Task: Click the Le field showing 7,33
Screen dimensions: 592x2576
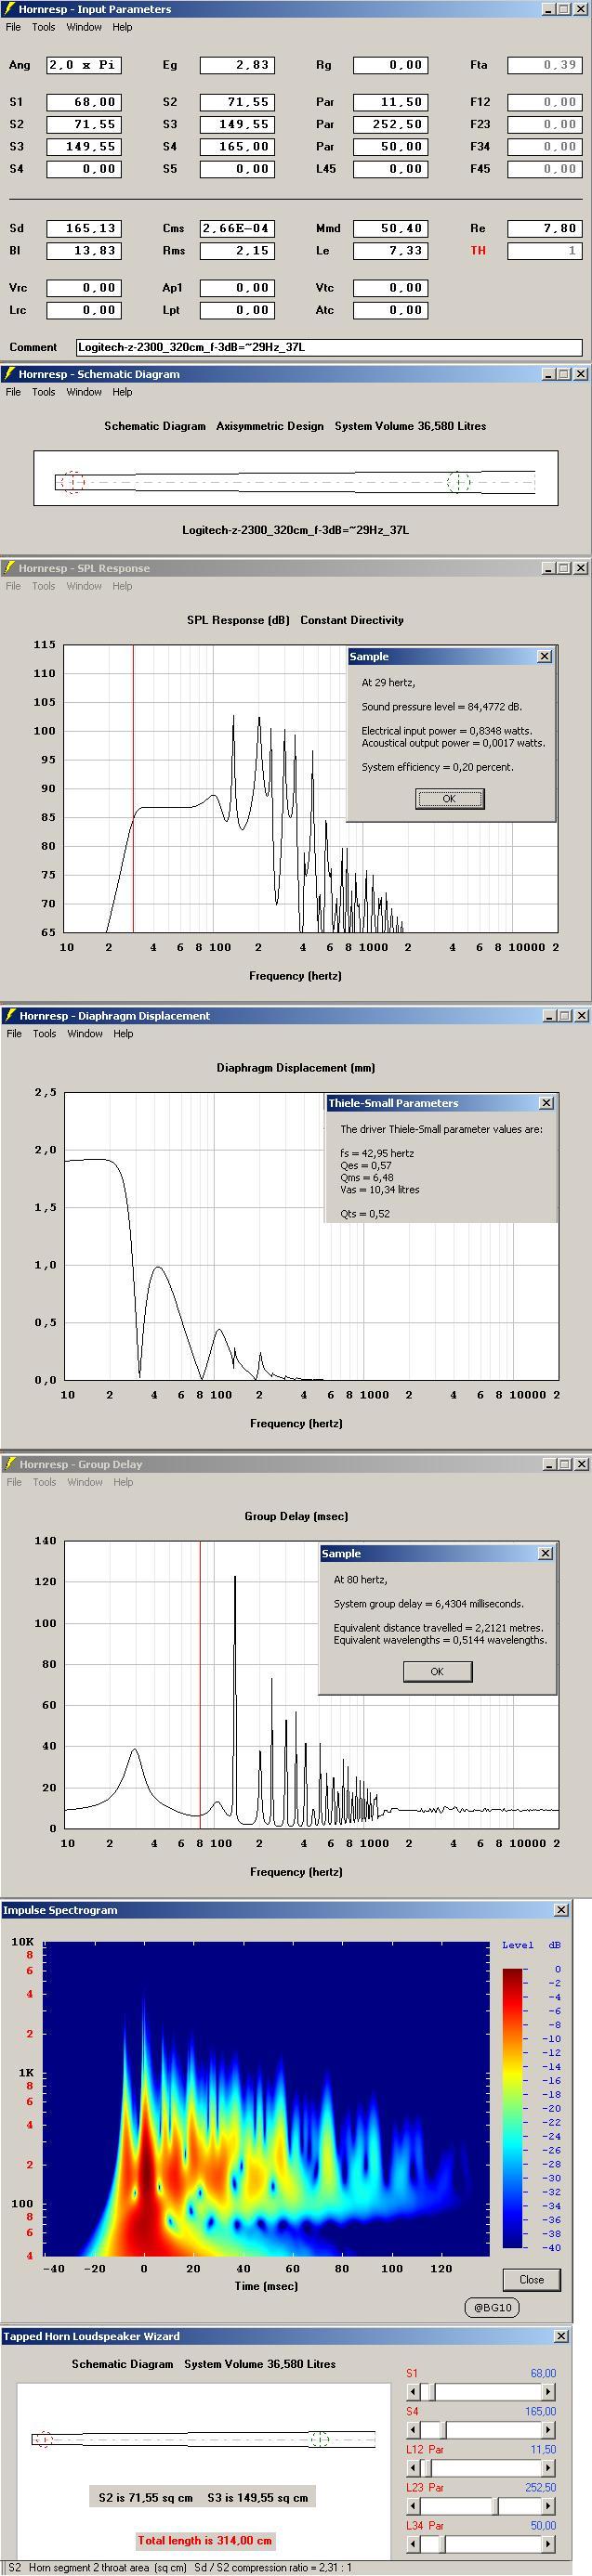Action: point(391,250)
